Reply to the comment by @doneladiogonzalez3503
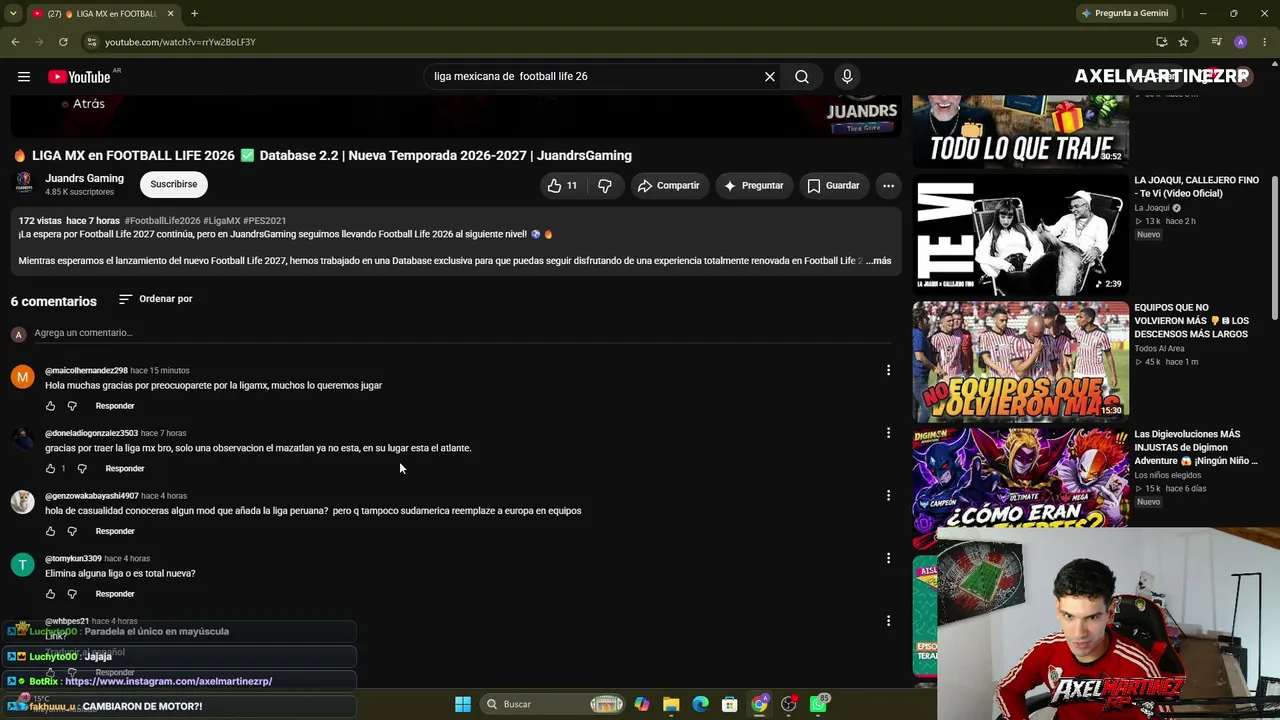Viewport: 1280px width, 720px height. [x=125, y=469]
